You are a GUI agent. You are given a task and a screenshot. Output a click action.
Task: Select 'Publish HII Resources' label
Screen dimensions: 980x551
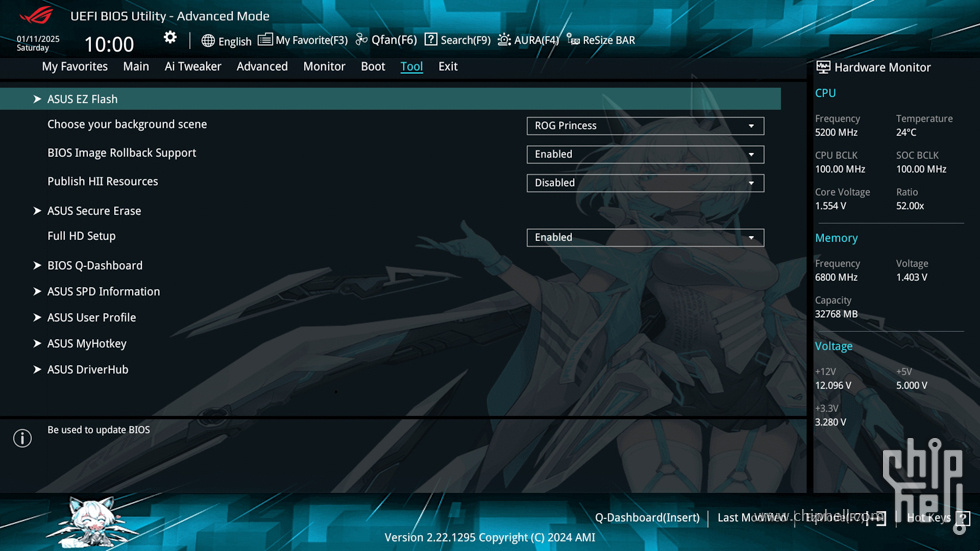point(102,181)
